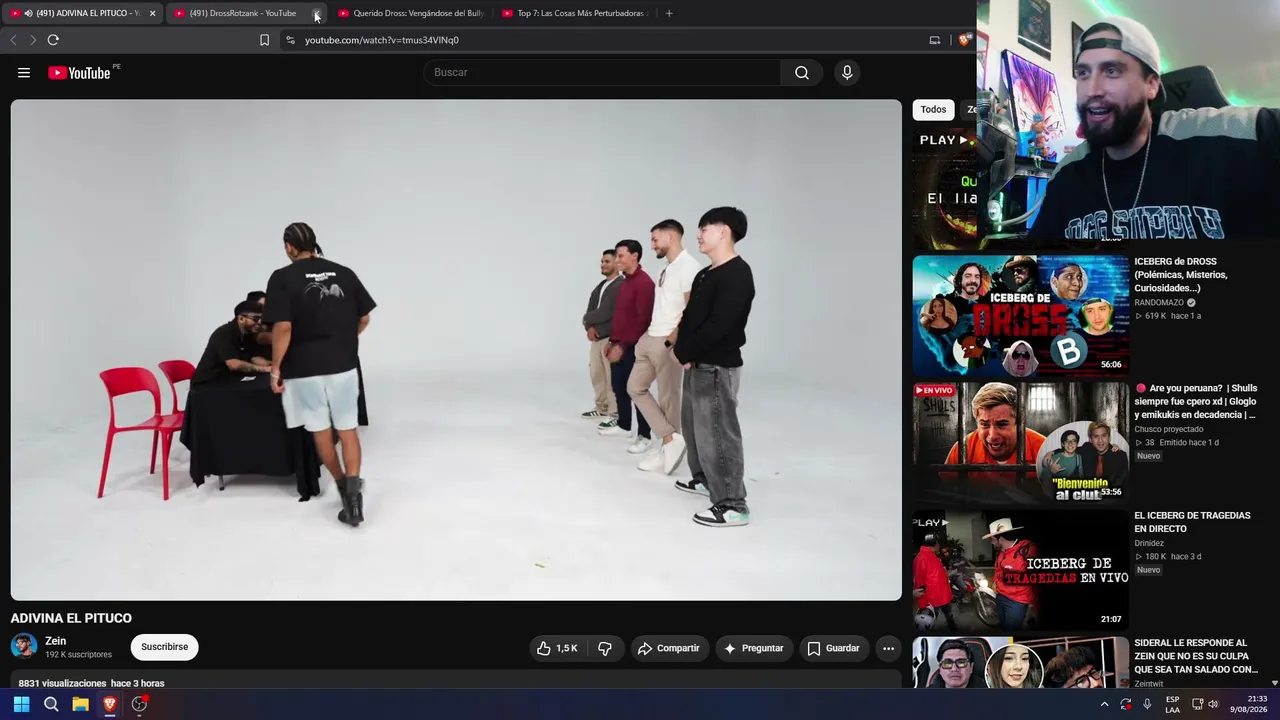The image size is (1280, 720).
Task: Bookmark this page with the bookmark icon
Action: (x=264, y=40)
